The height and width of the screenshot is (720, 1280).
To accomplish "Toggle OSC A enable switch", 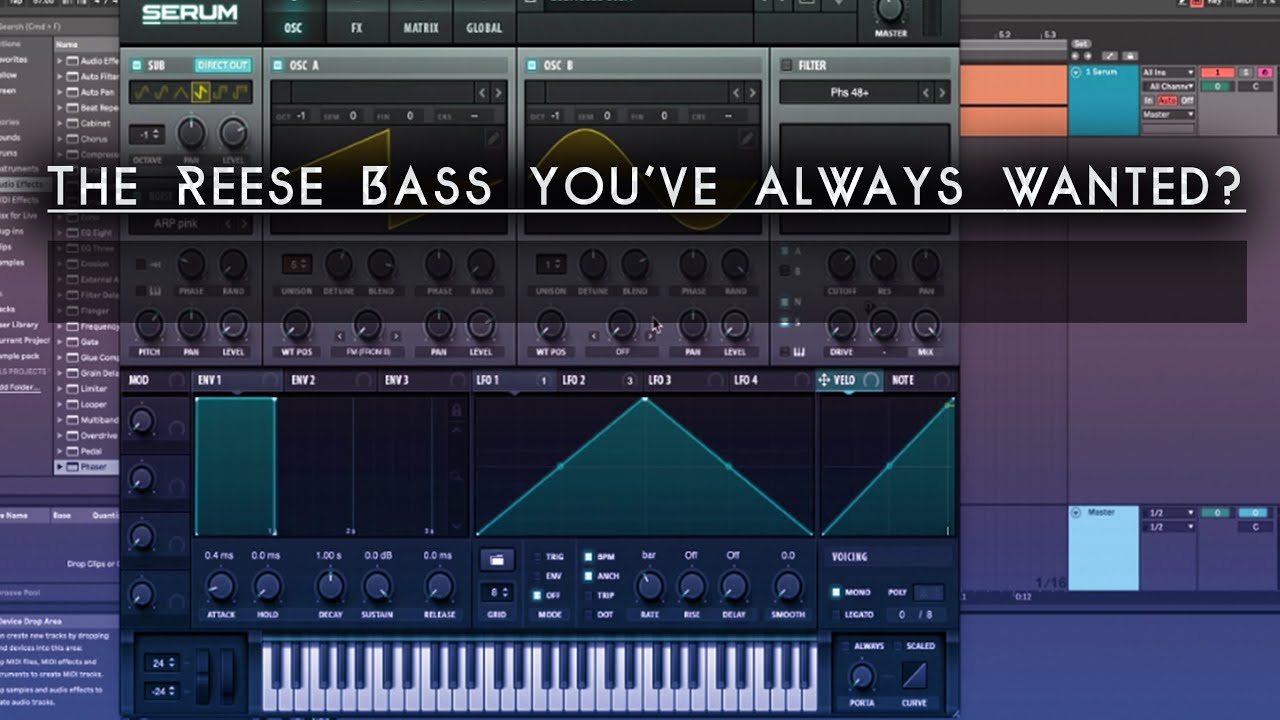I will (278, 65).
